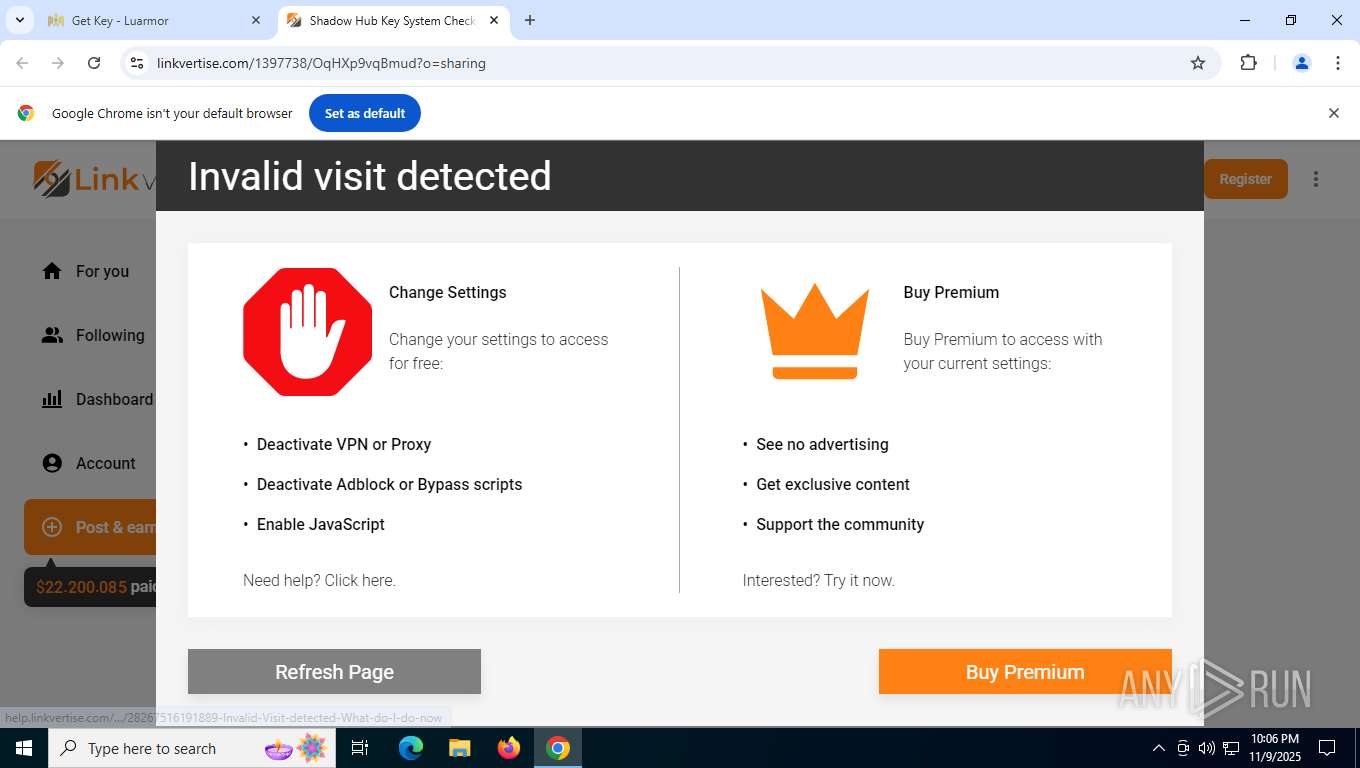The width and height of the screenshot is (1360, 768).
Task: Click the Register button
Action: tap(1245, 179)
